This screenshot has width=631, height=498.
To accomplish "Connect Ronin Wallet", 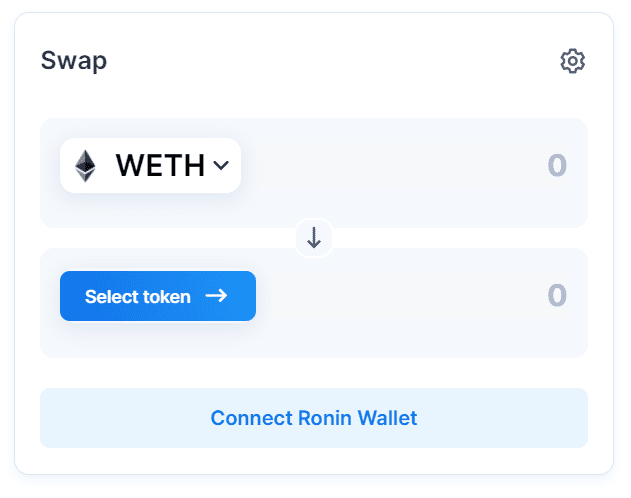I will coord(314,418).
